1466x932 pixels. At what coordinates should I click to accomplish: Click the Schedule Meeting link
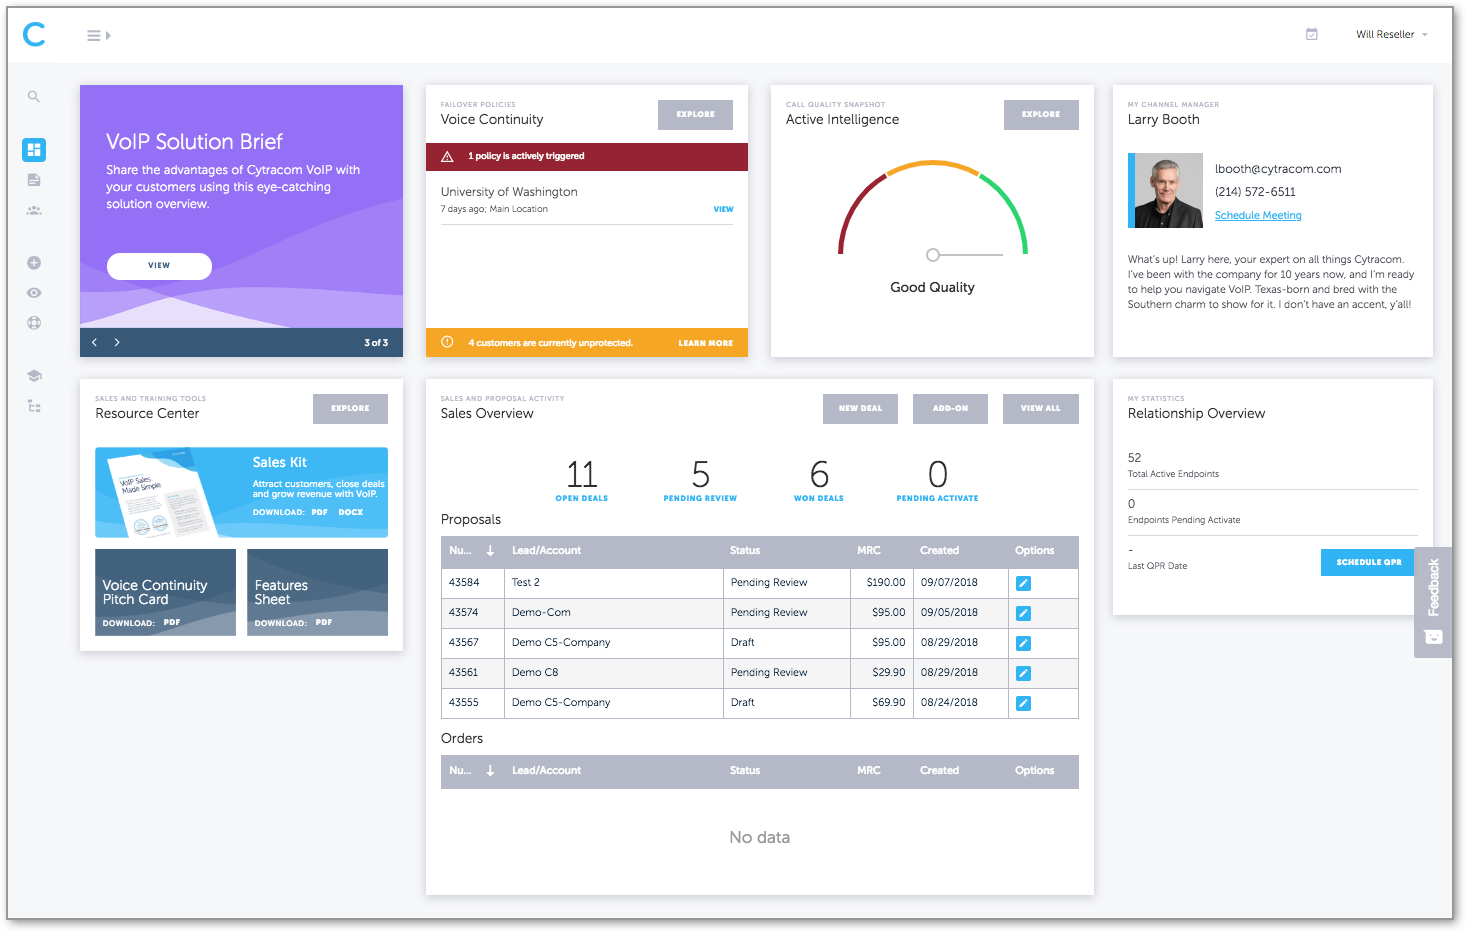(x=1258, y=216)
